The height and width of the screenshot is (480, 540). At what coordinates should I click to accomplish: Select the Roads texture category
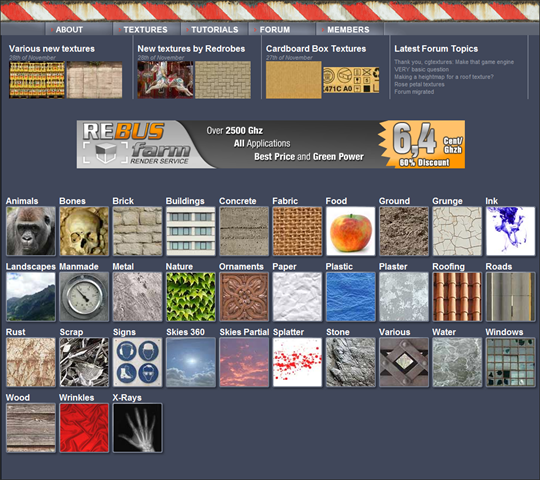tap(510, 297)
